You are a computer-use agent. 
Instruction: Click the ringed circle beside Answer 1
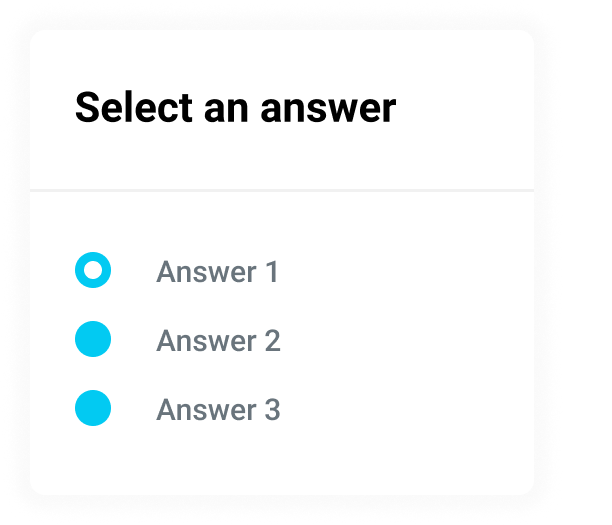point(93,270)
